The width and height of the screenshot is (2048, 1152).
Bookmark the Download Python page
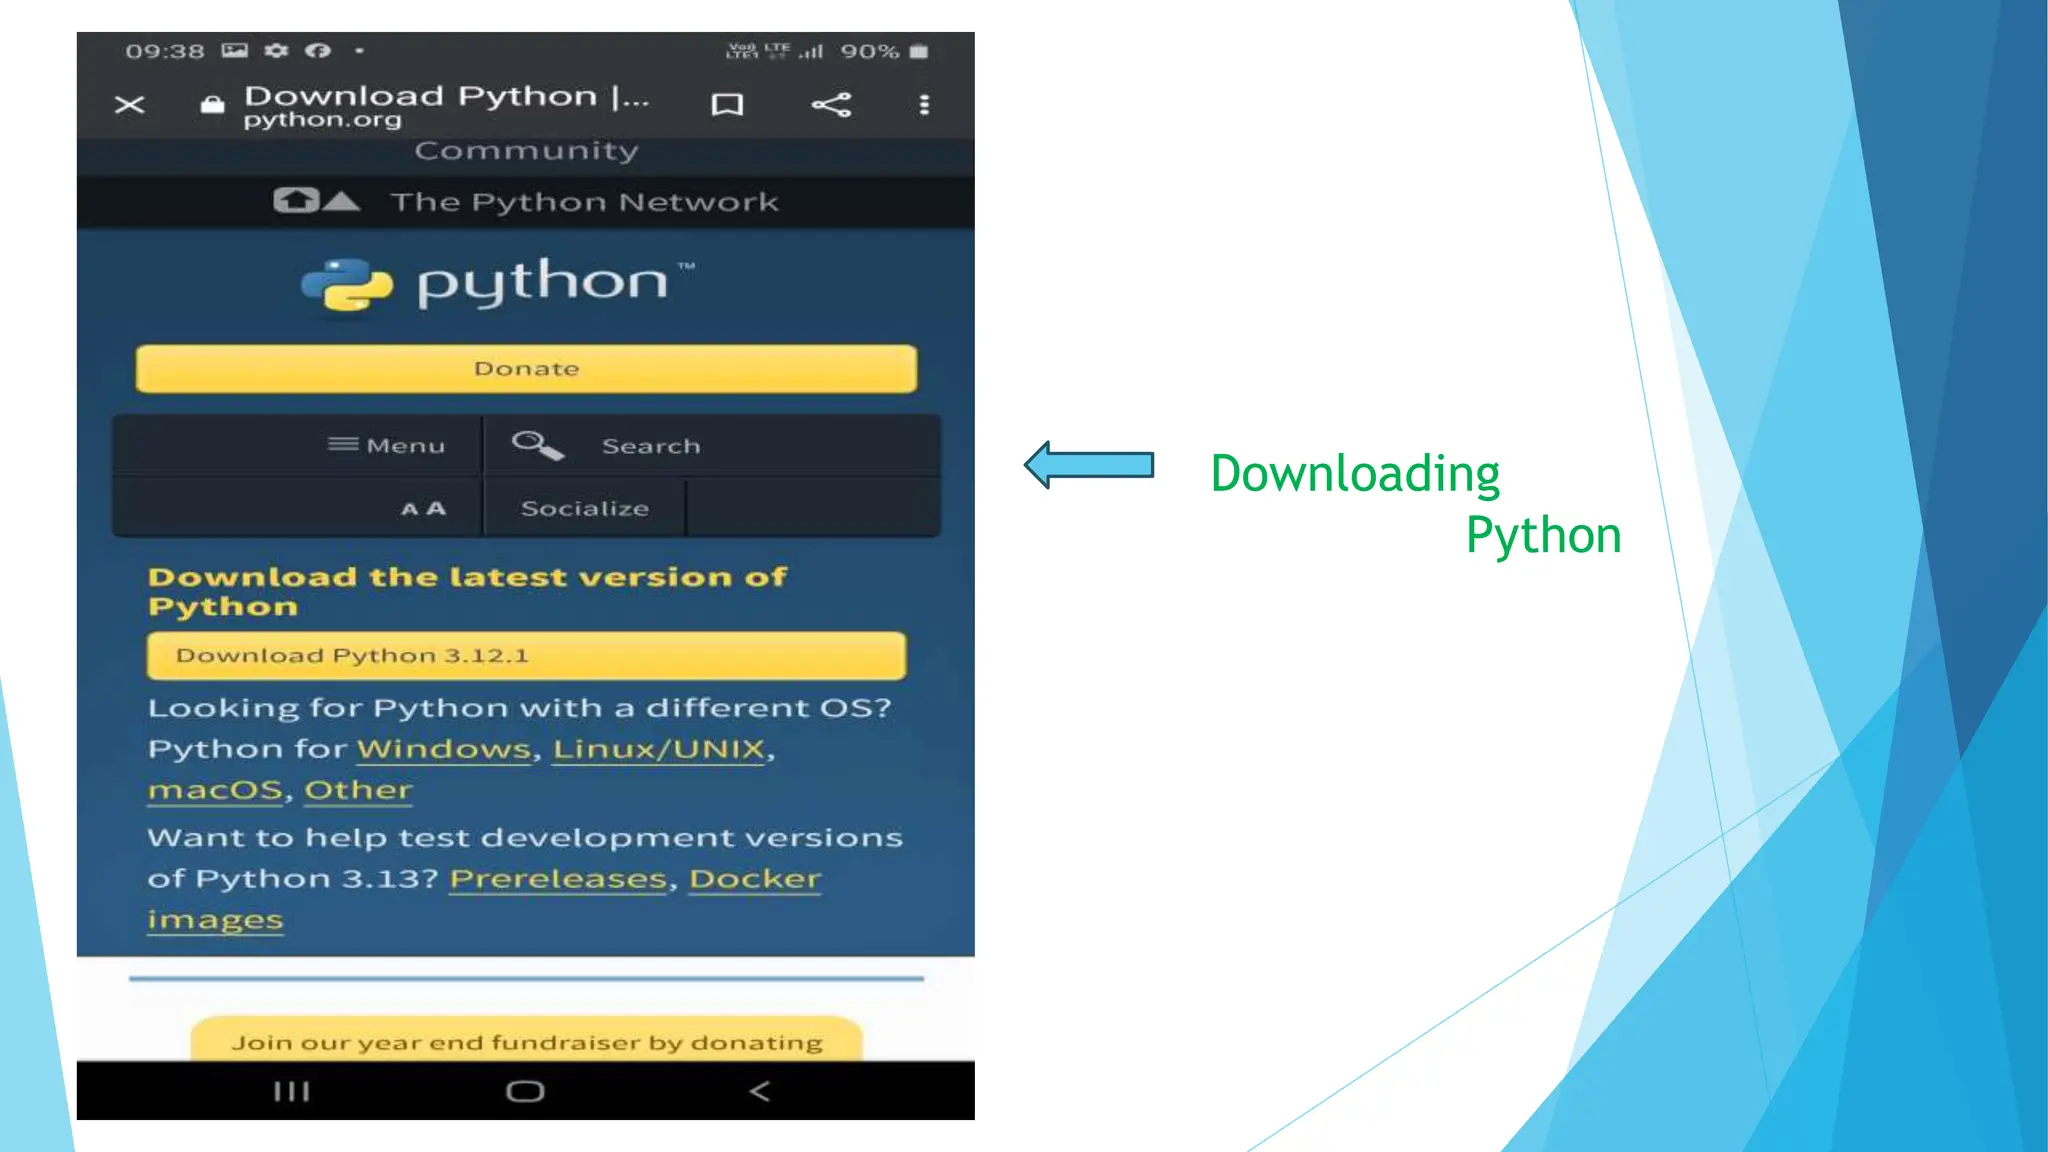(727, 105)
